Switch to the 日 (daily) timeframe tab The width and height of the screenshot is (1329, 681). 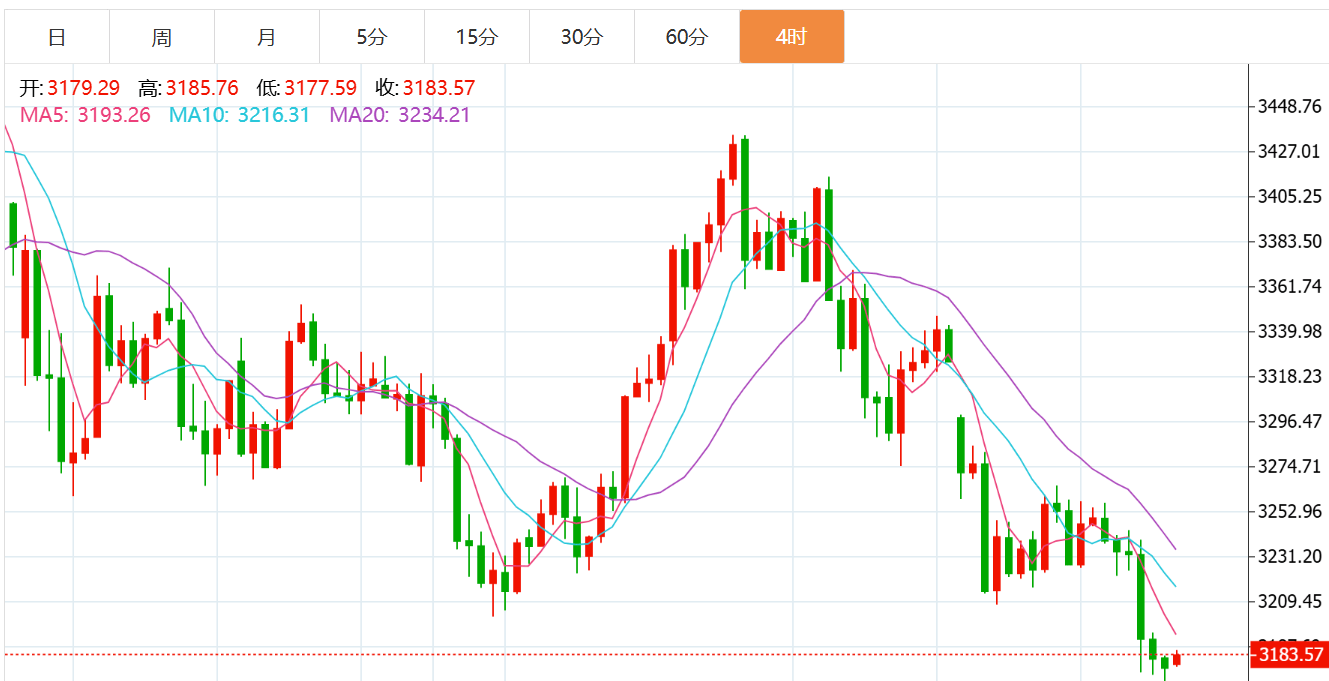tap(57, 38)
